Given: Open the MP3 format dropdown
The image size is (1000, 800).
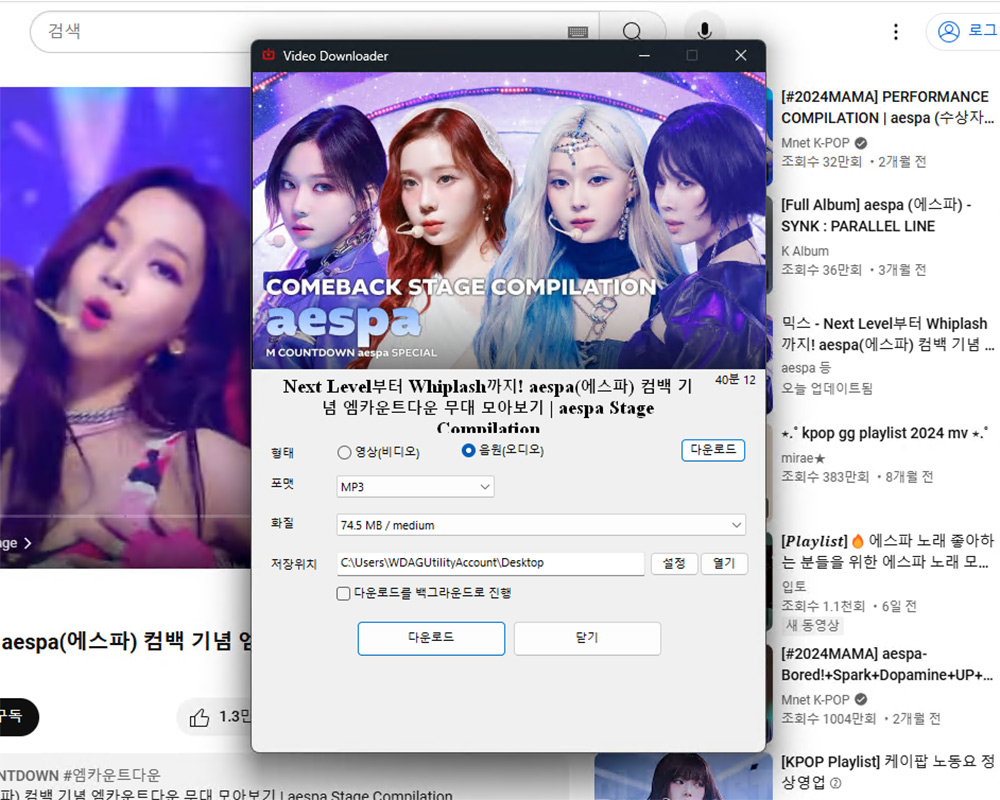Looking at the screenshot, I should click(x=415, y=487).
